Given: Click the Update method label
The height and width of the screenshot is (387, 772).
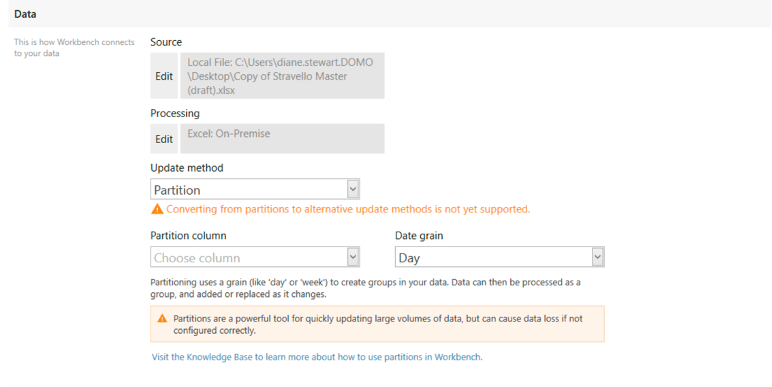Looking at the screenshot, I should (x=187, y=168).
